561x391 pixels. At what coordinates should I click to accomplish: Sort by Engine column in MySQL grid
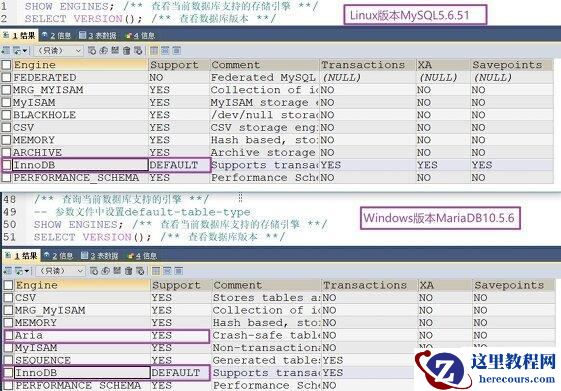pyautogui.click(x=80, y=65)
